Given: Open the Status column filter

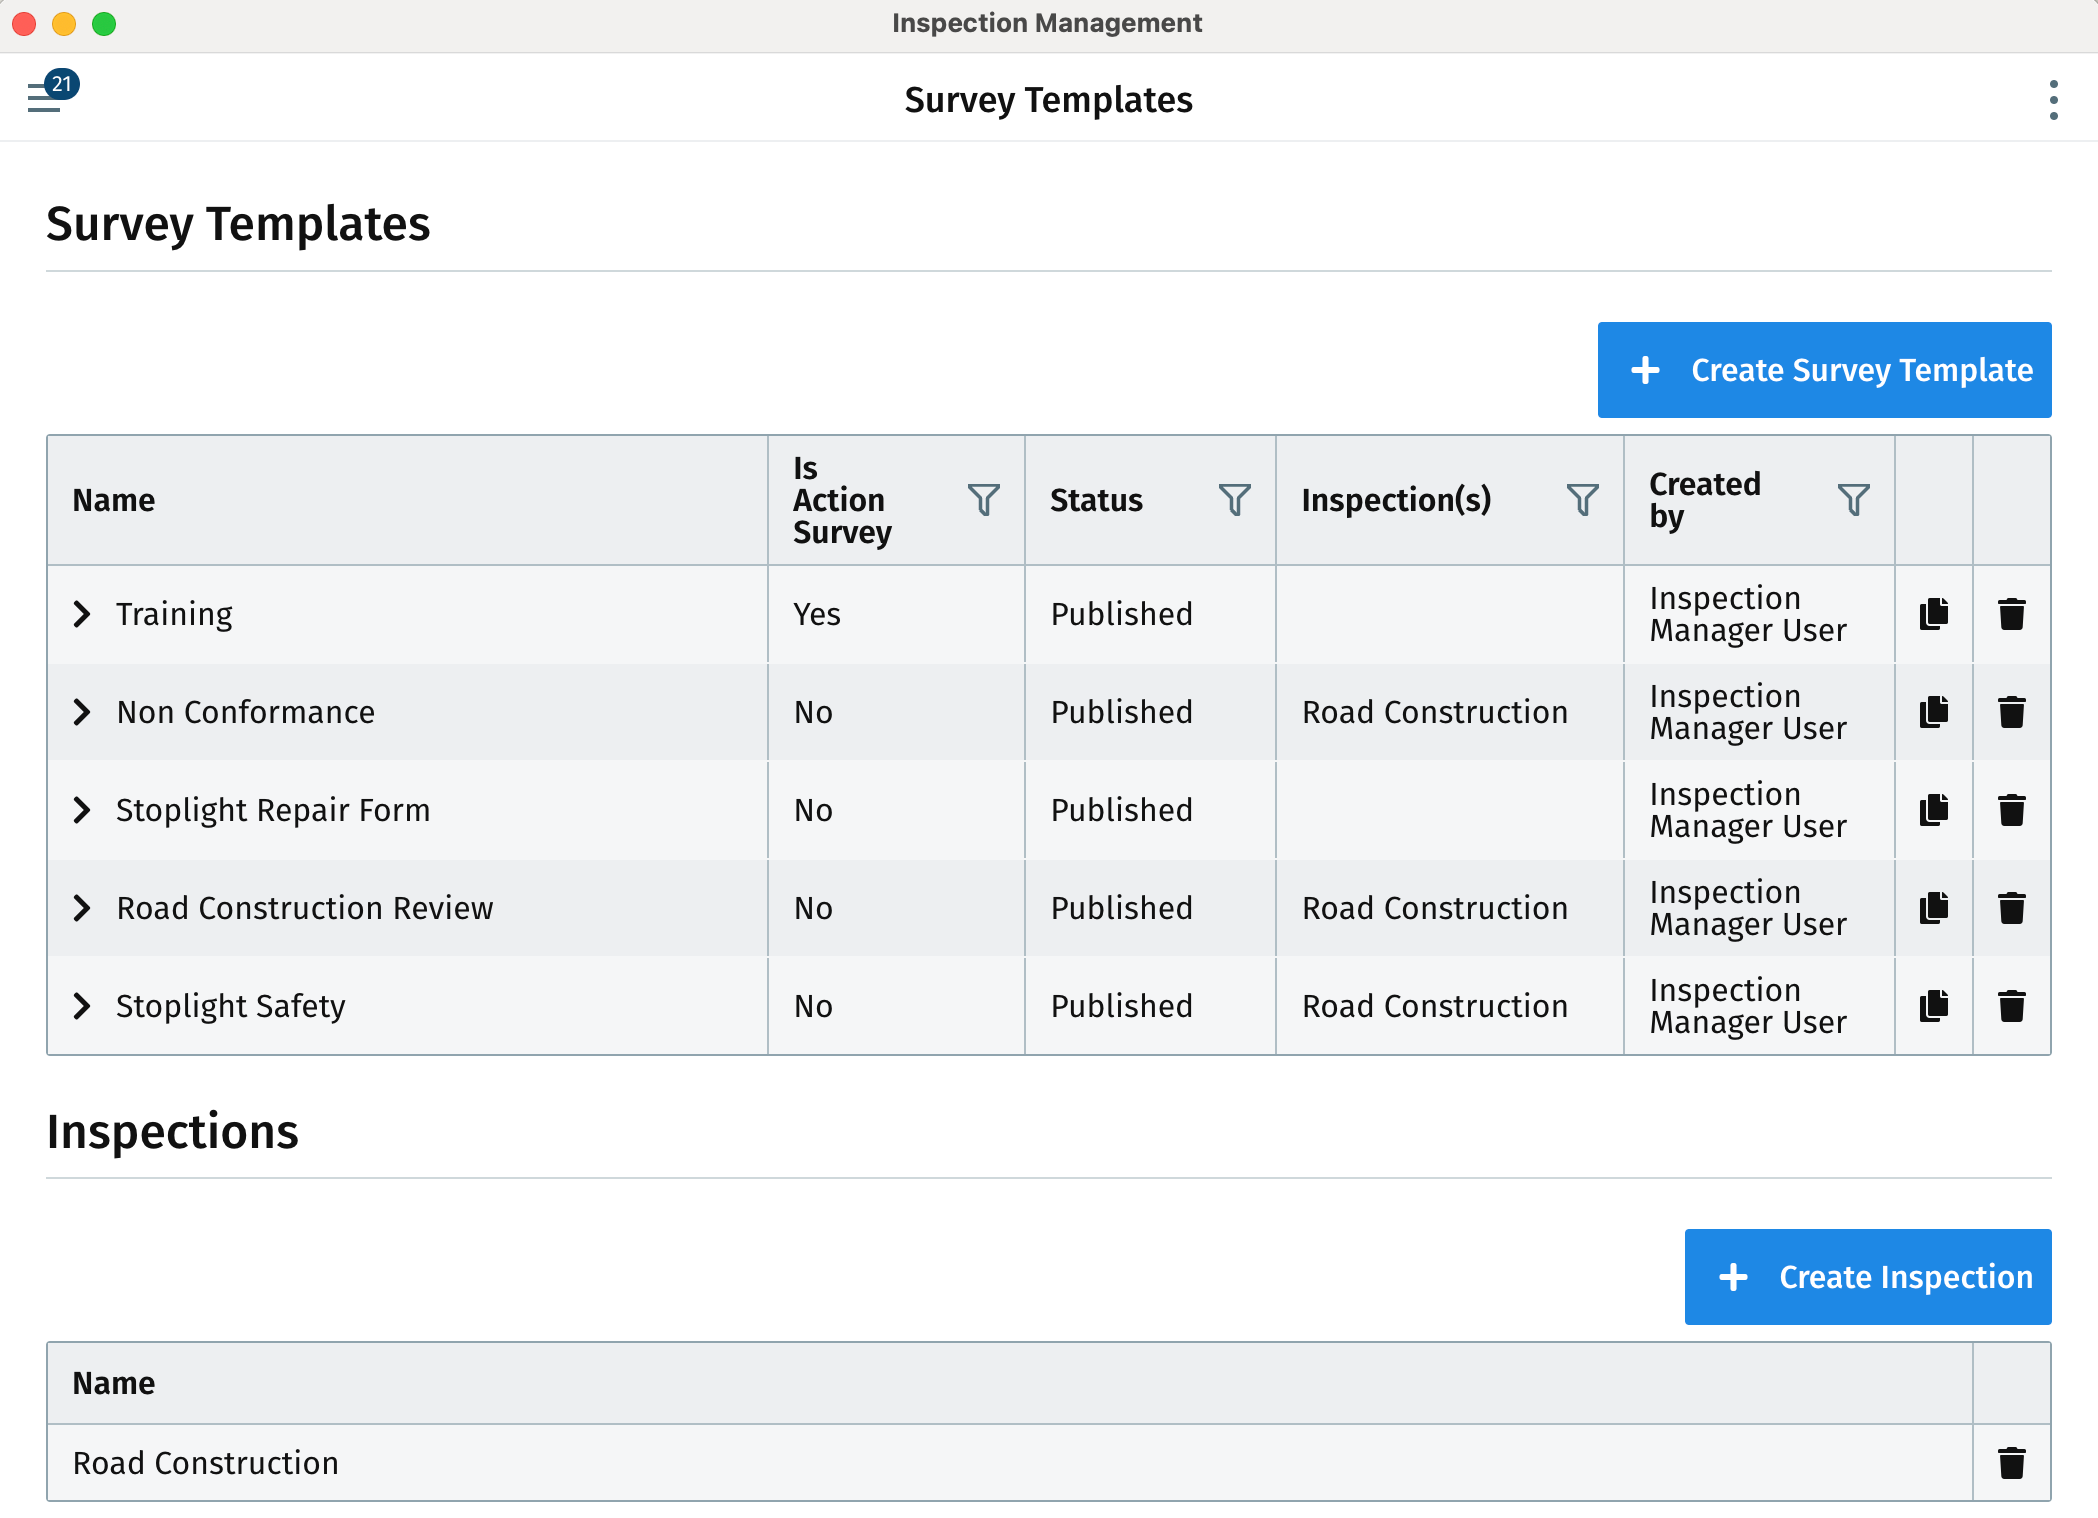Looking at the screenshot, I should pos(1236,500).
